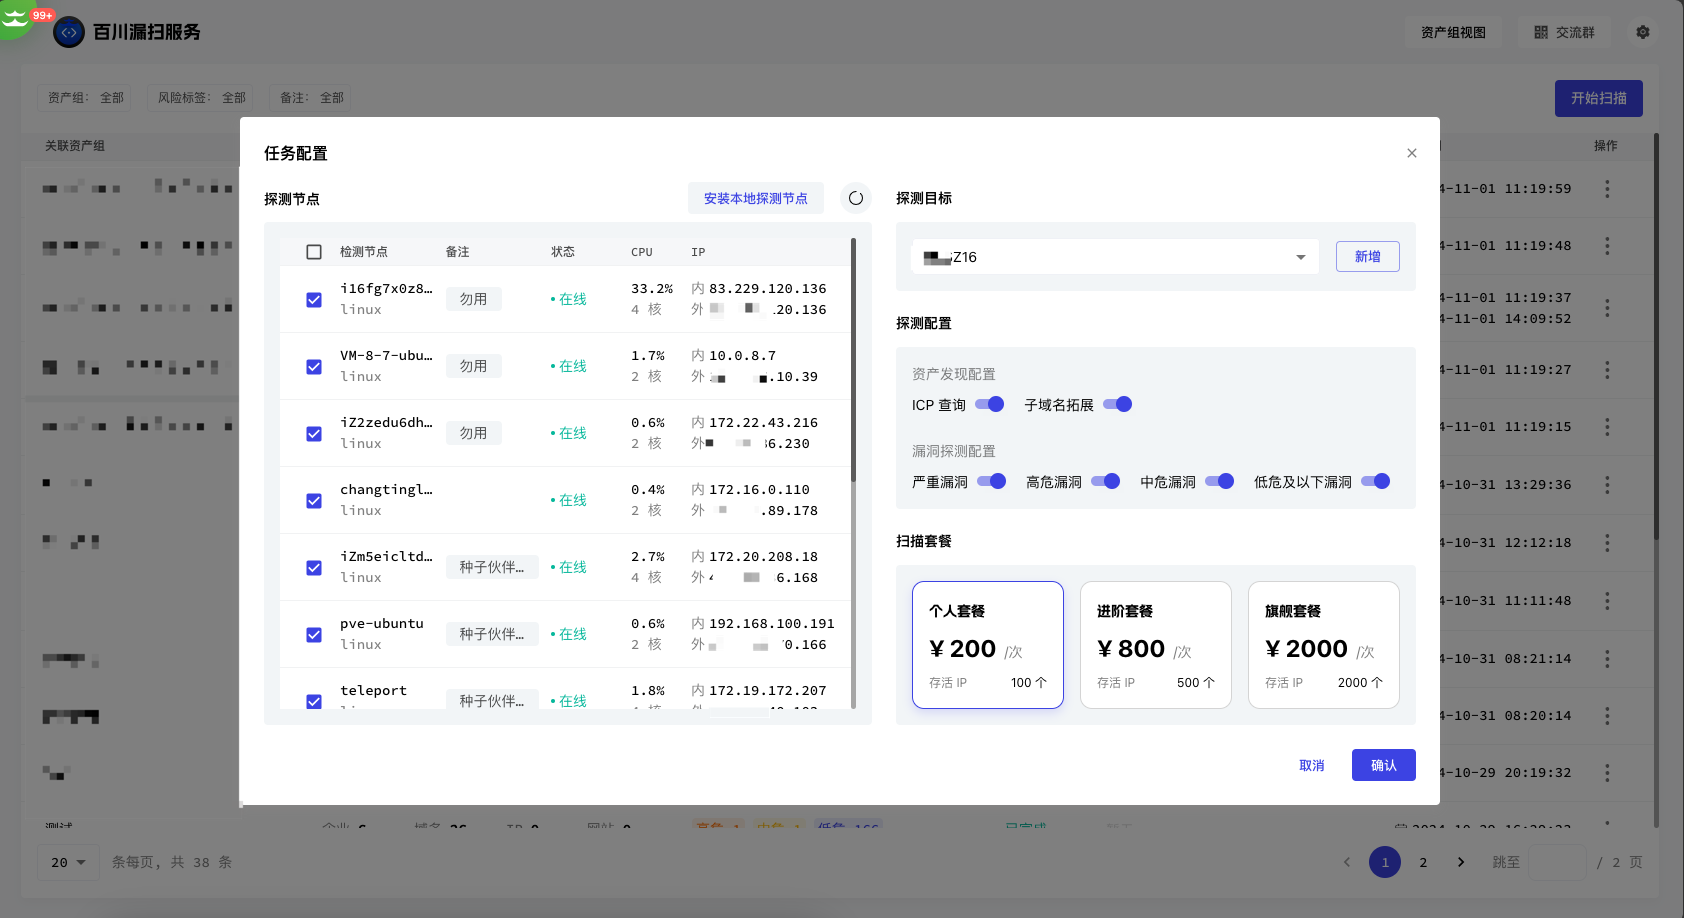Screen dimensions: 1684x918
Task: Click 在线 status of changtingl row
Action: (x=569, y=500)
